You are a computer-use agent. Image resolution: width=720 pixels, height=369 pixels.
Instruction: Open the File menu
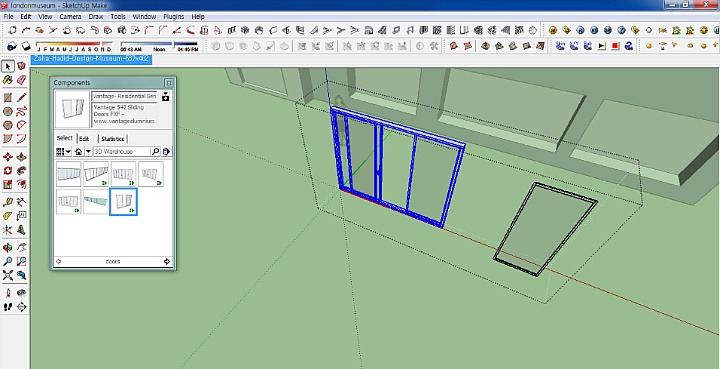[x=8, y=17]
